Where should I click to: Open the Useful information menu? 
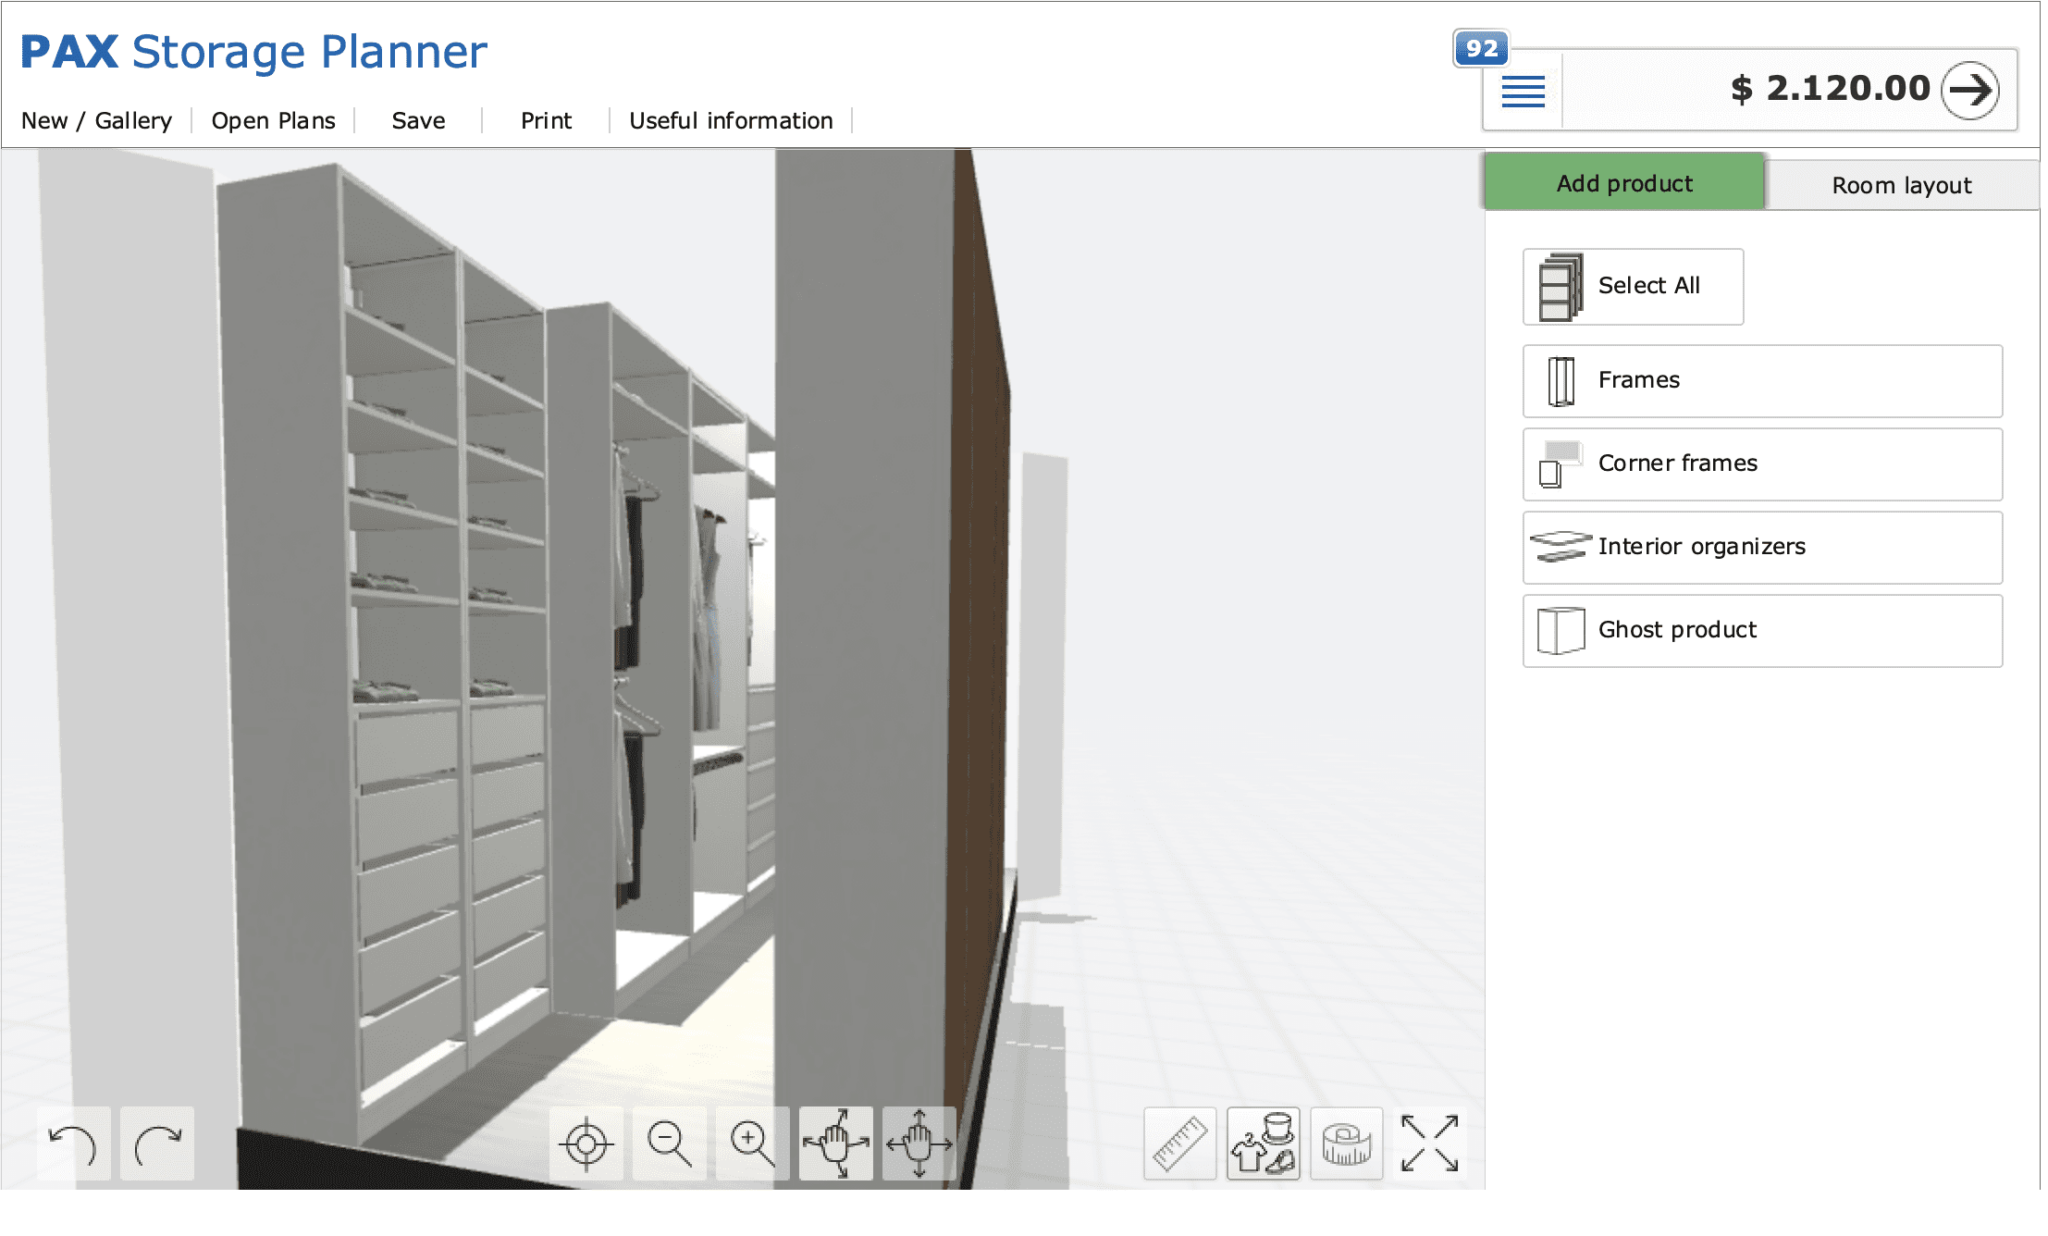pos(731,120)
